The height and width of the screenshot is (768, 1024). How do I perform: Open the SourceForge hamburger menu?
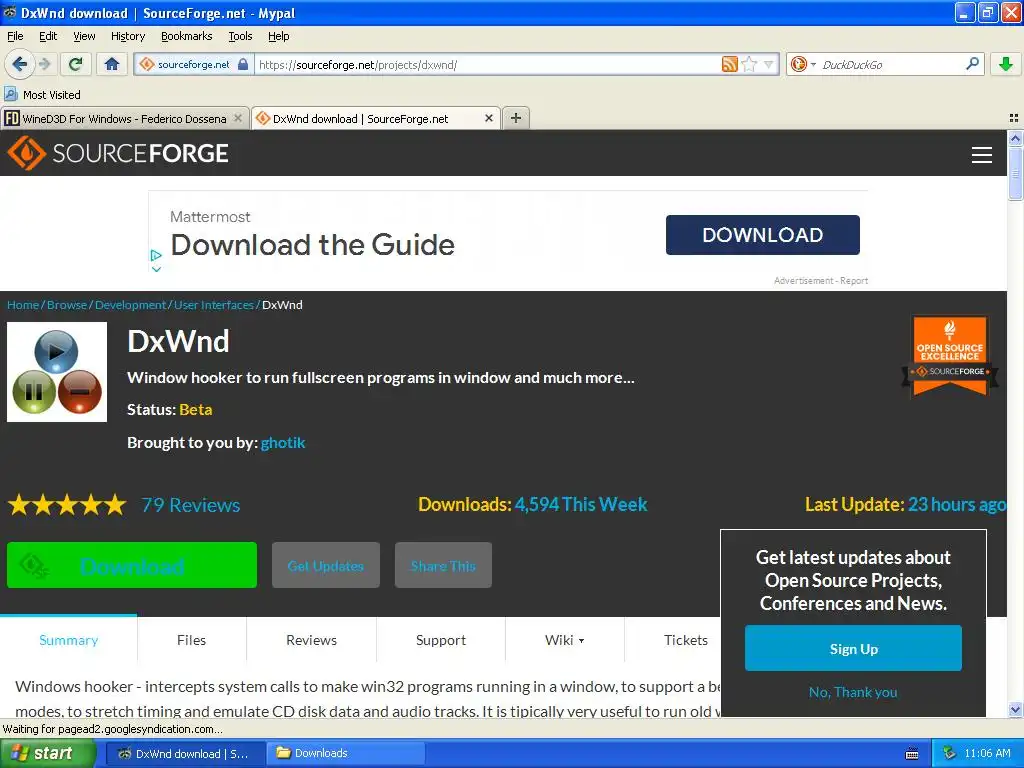point(982,155)
